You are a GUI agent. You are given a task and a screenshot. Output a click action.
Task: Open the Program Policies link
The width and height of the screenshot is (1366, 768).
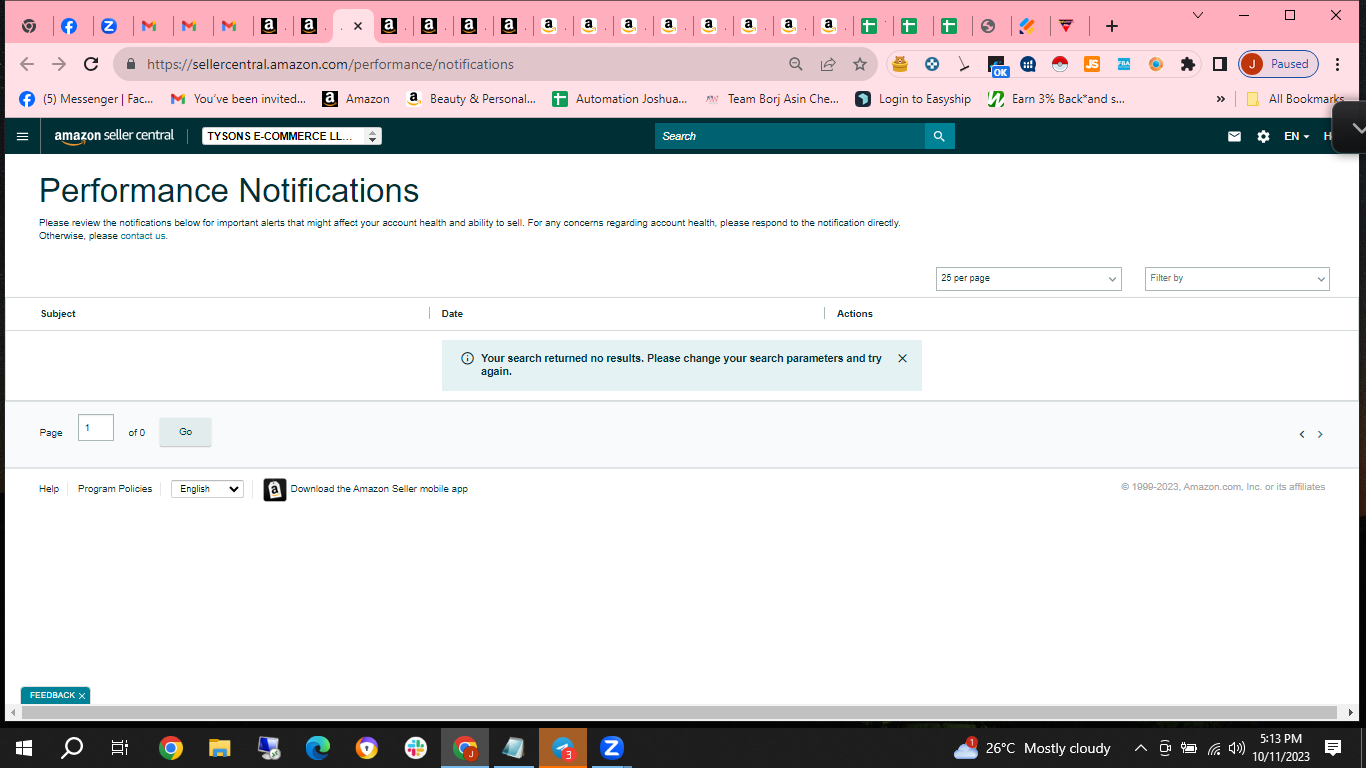(x=115, y=489)
